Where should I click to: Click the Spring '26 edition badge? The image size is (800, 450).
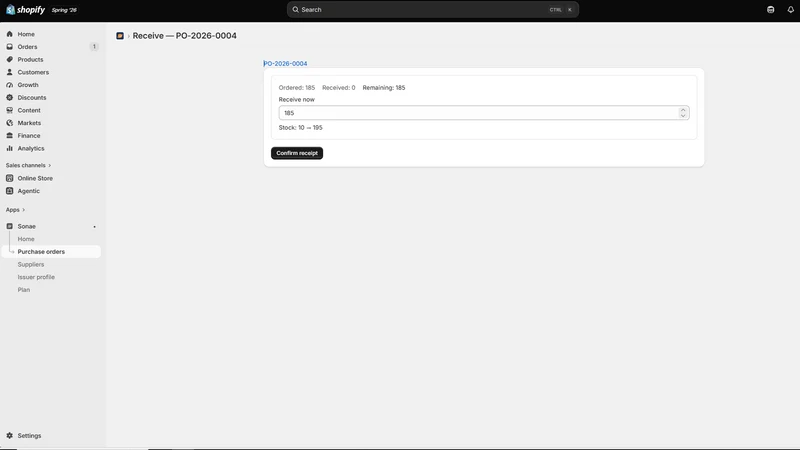(x=64, y=10)
